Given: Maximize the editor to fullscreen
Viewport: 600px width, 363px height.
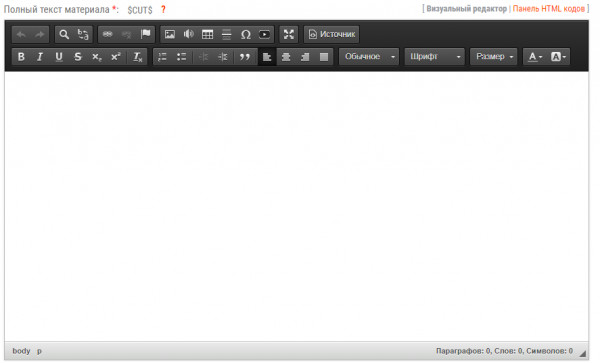Looking at the screenshot, I should click(289, 34).
